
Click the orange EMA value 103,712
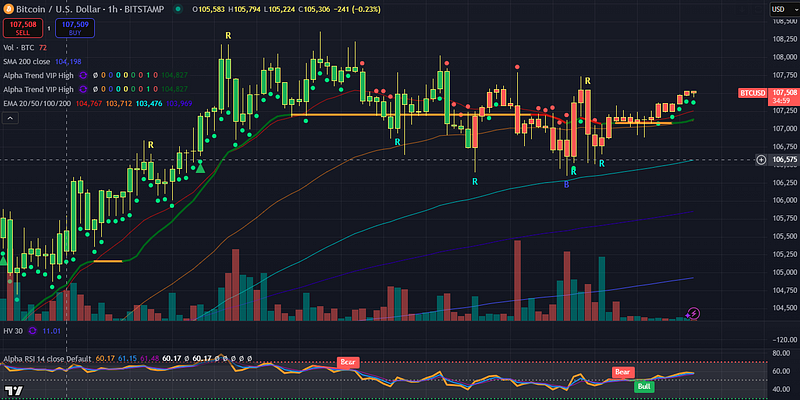coord(119,103)
